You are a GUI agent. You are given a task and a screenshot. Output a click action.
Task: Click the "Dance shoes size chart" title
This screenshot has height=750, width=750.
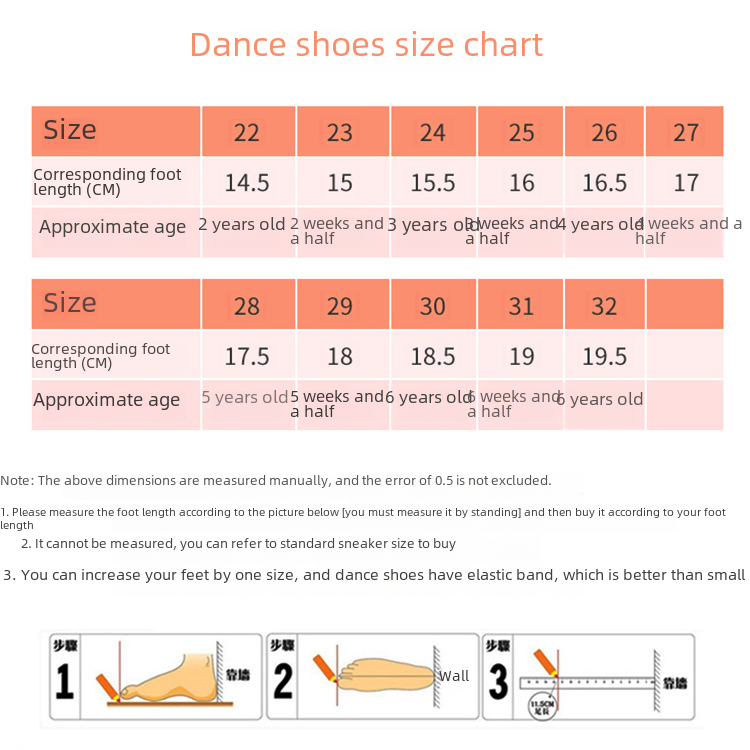(x=366, y=45)
